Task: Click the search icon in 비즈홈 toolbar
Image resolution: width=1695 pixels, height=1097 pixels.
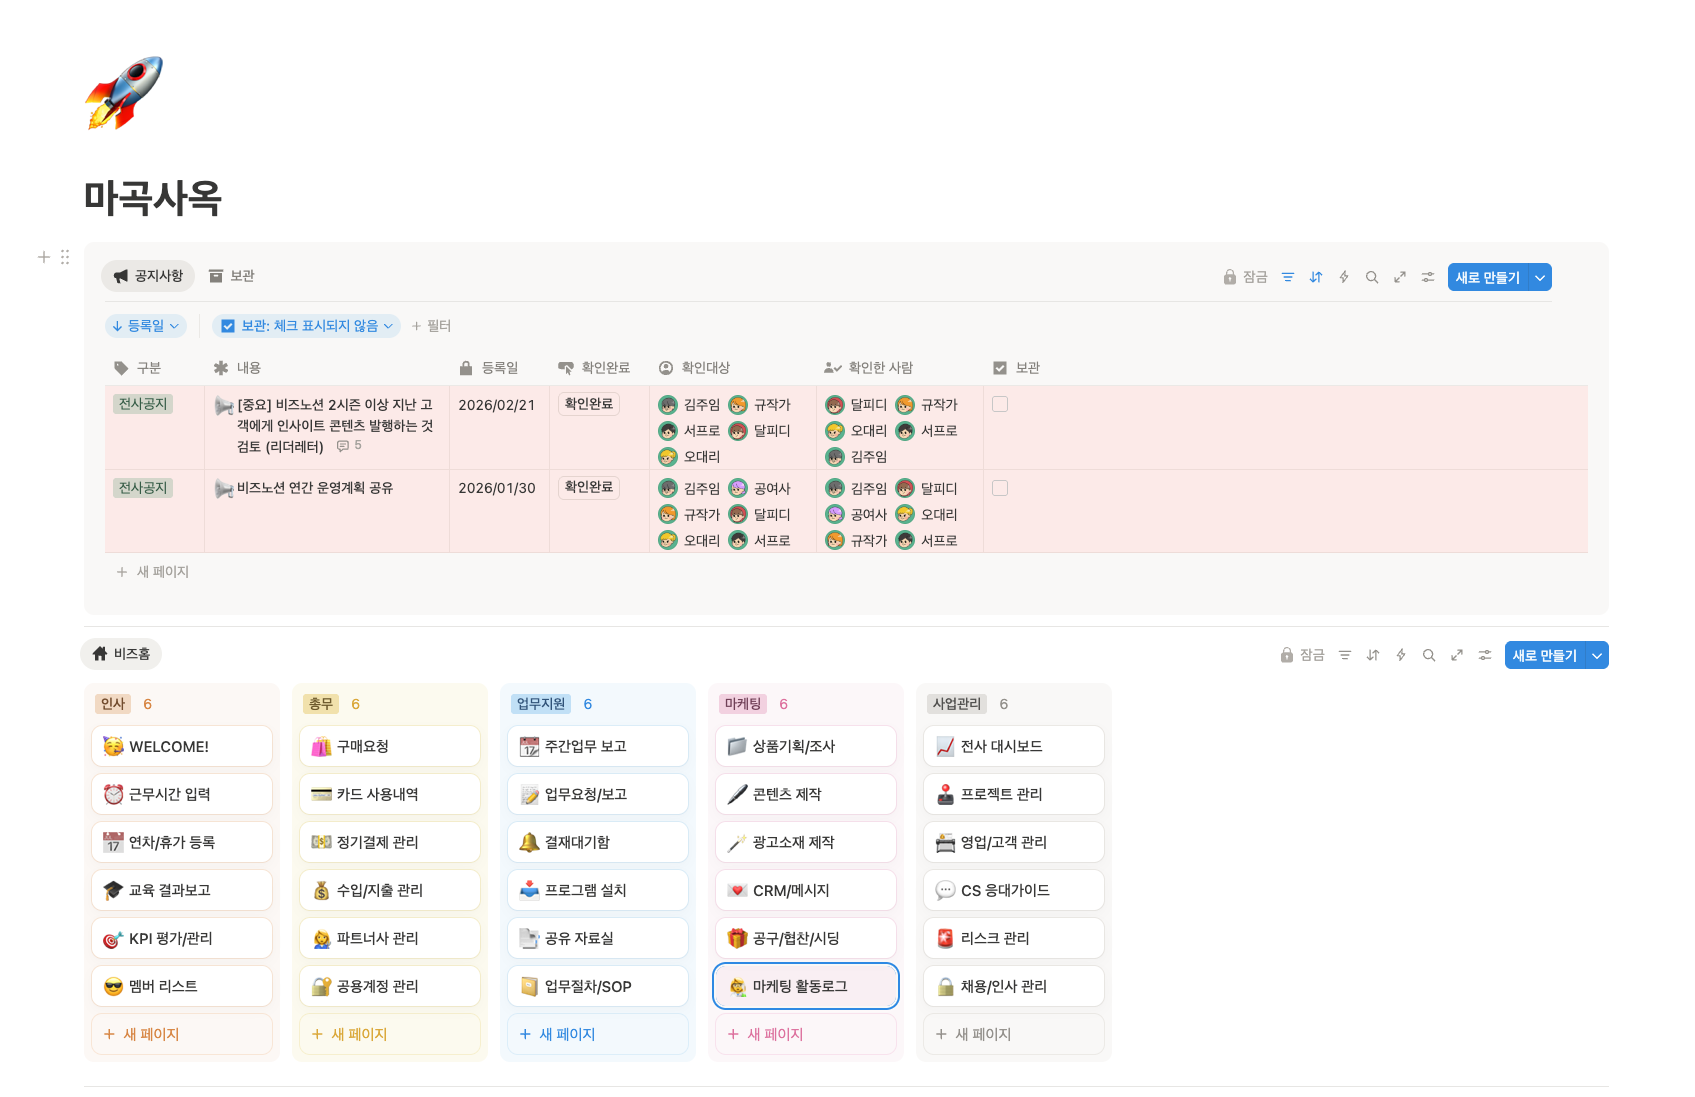Action: tap(1429, 655)
